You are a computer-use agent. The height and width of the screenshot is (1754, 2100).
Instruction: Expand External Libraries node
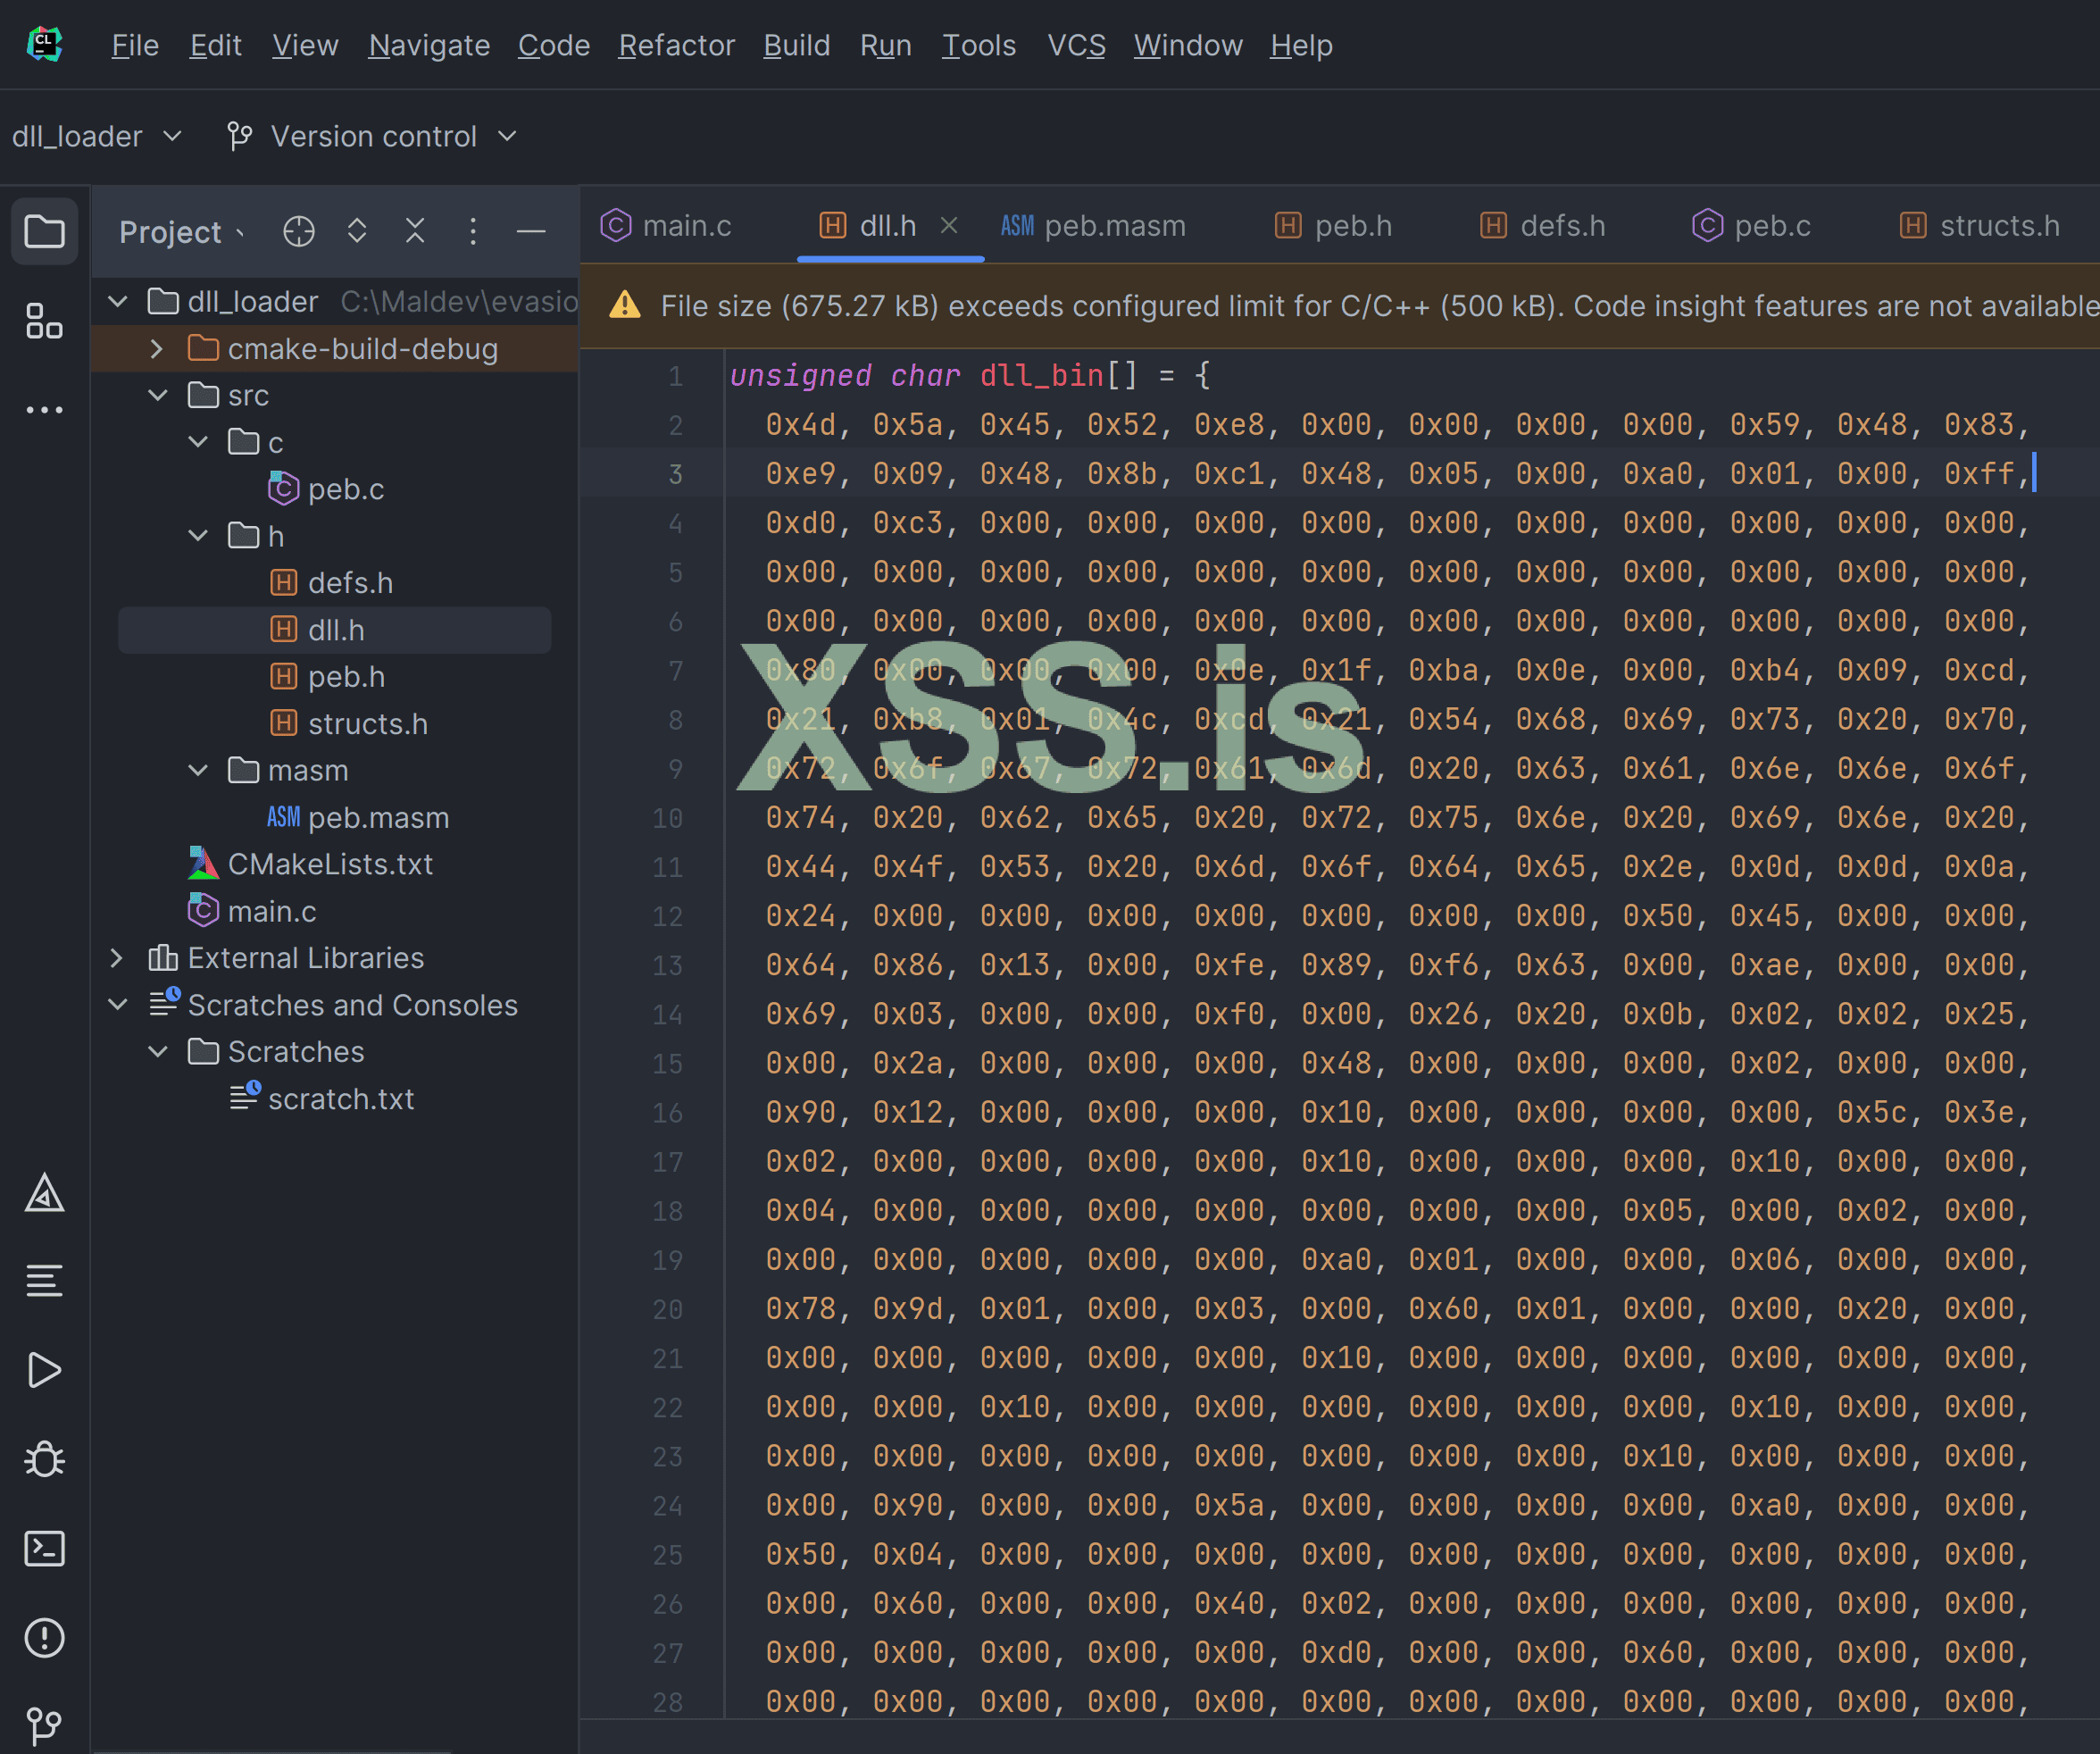tap(116, 958)
